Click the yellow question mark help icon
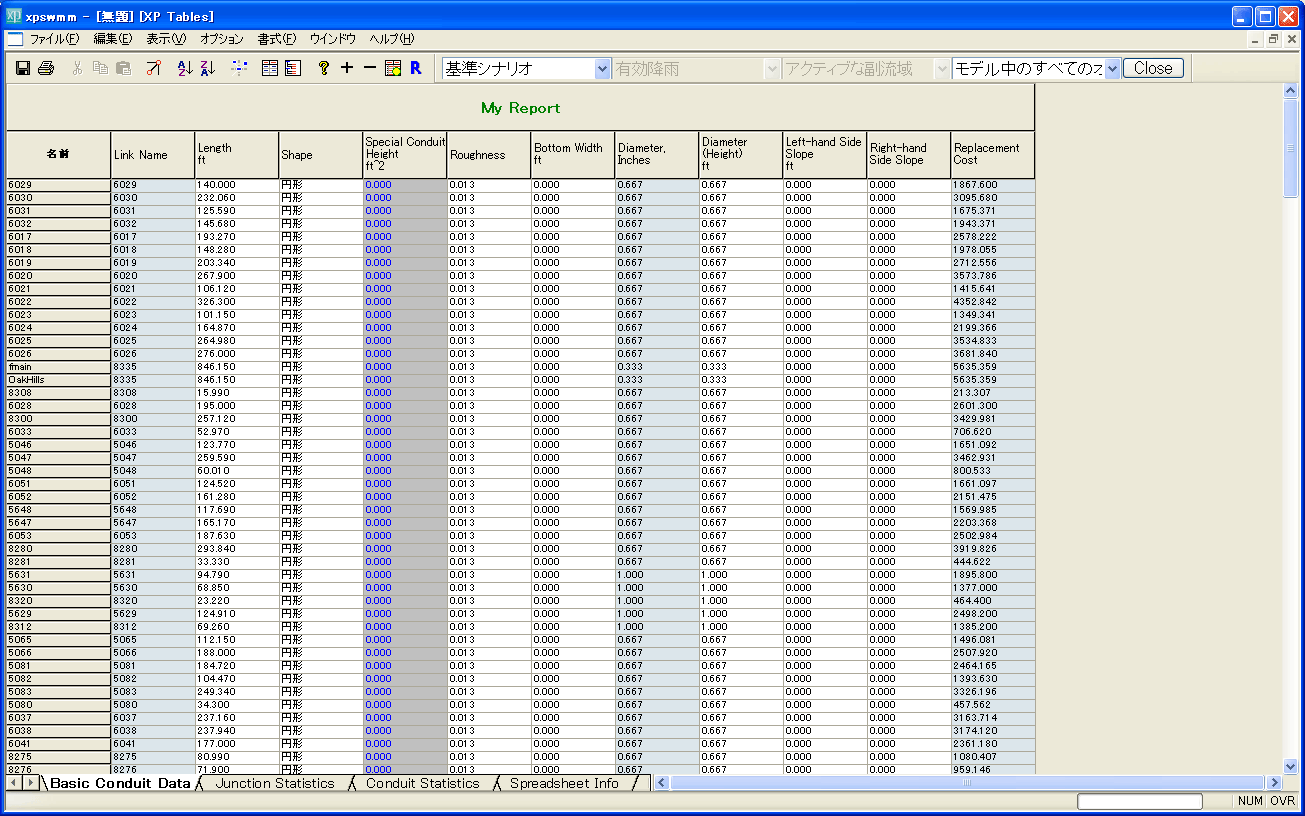Viewport: 1305px width, 816px height. [323, 68]
